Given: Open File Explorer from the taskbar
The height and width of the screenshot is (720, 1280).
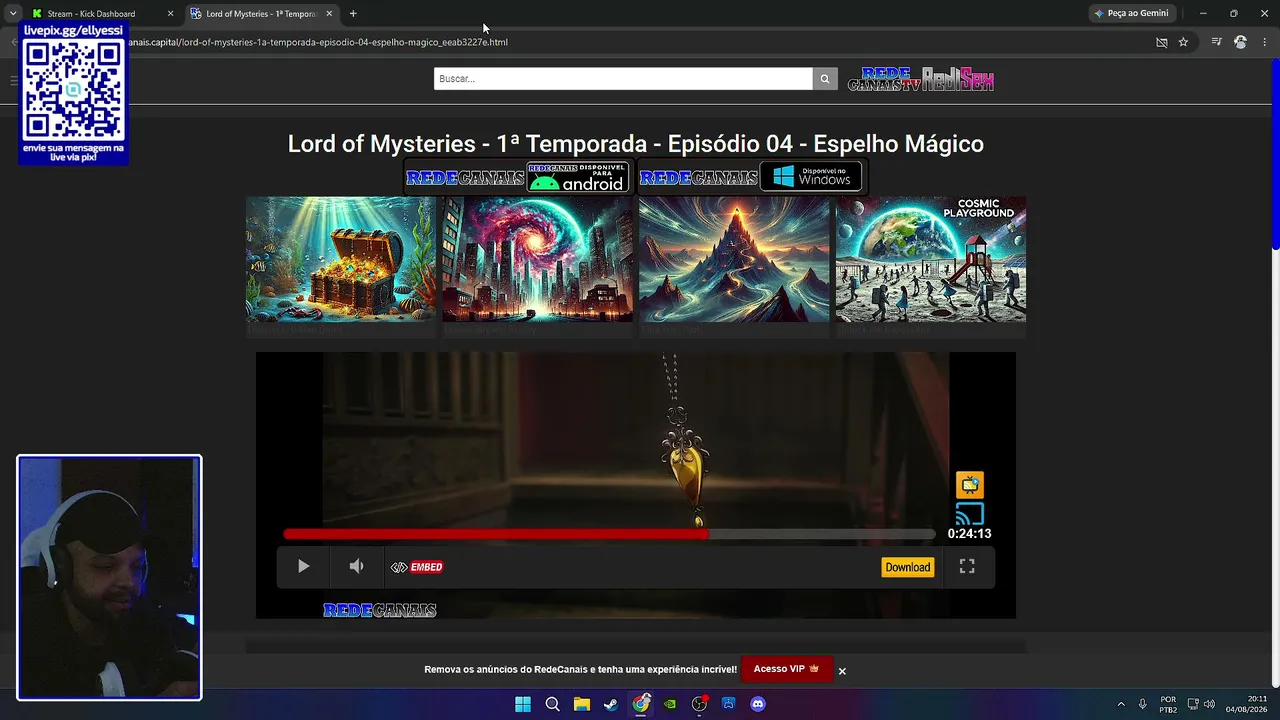Looking at the screenshot, I should (x=582, y=704).
